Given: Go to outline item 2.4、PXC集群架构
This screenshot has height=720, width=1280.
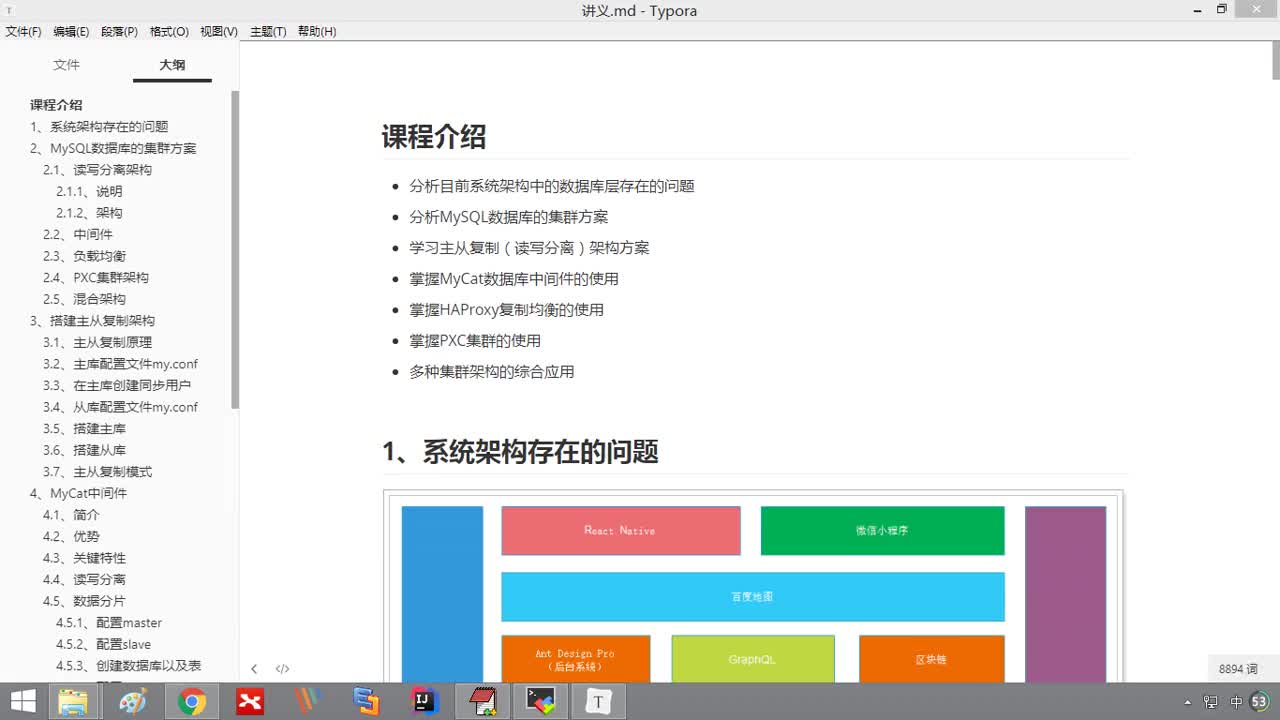Looking at the screenshot, I should pos(96,278).
